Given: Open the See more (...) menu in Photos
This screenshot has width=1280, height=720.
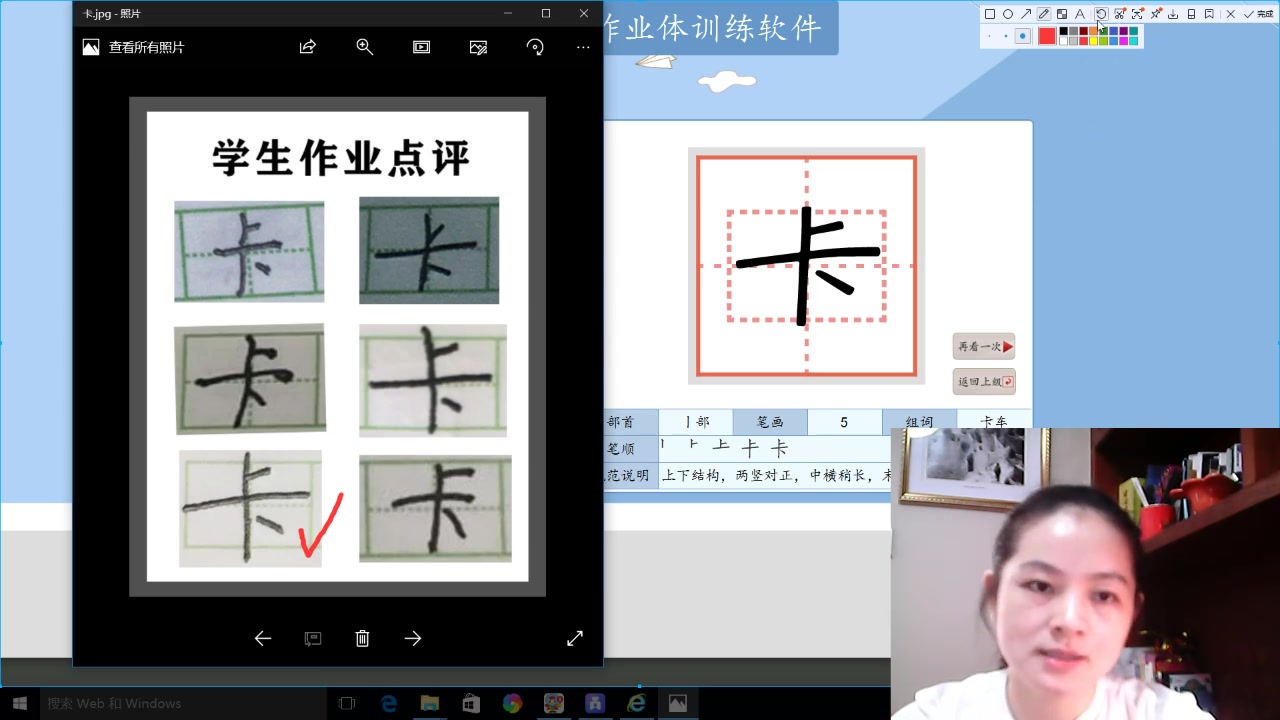Looking at the screenshot, I should click(583, 46).
